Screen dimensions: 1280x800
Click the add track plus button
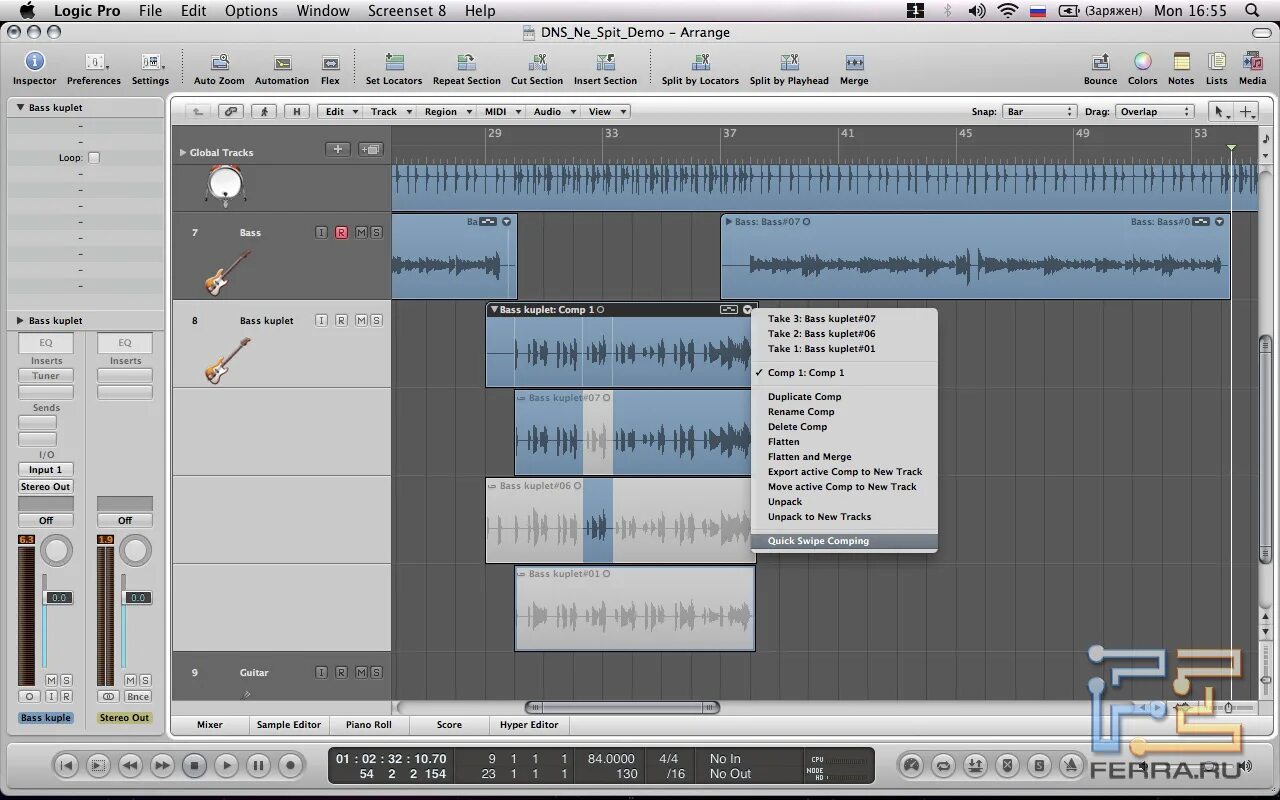338,150
